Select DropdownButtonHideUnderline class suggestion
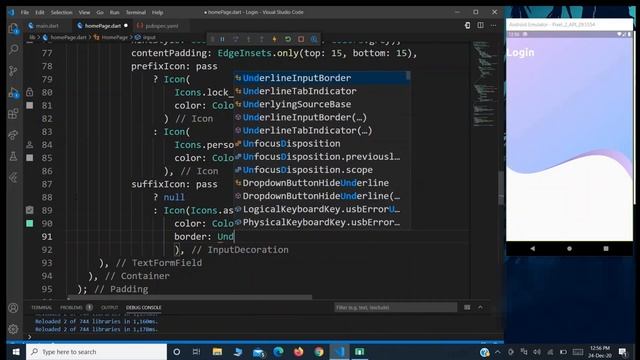The width and height of the screenshot is (640, 360). [x=322, y=183]
